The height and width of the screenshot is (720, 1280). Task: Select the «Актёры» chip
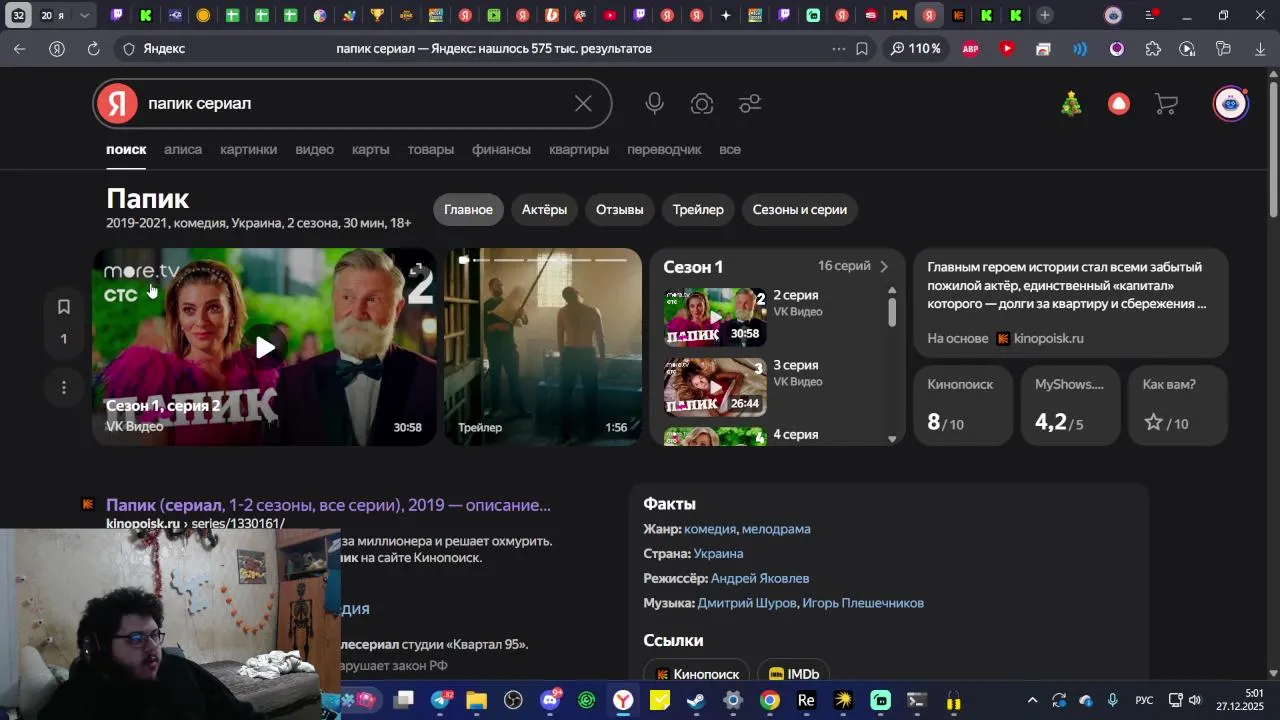(x=544, y=209)
